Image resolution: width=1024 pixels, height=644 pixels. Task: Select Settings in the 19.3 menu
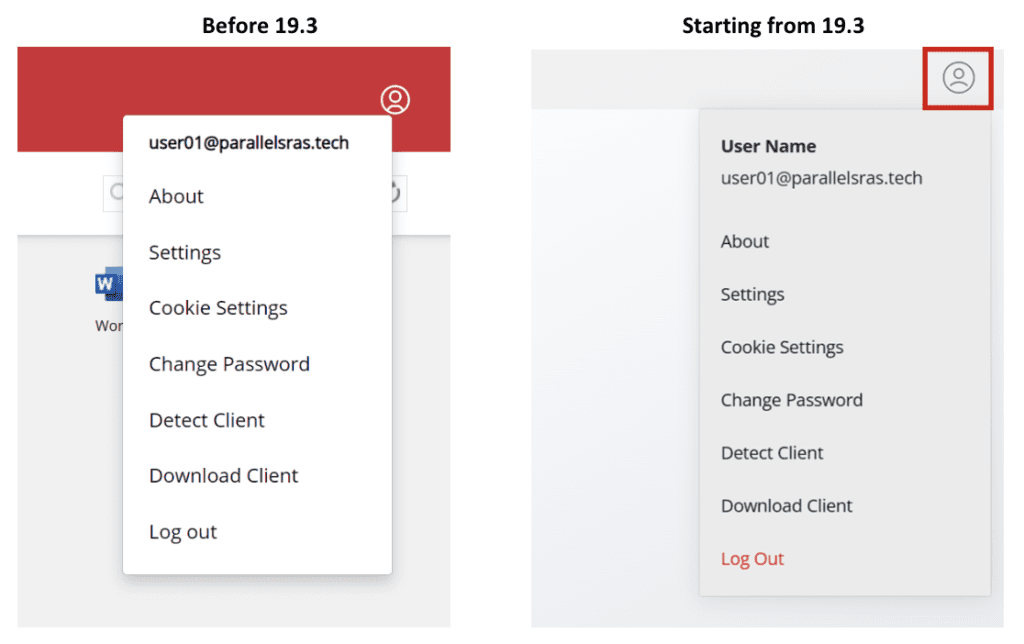coord(752,294)
